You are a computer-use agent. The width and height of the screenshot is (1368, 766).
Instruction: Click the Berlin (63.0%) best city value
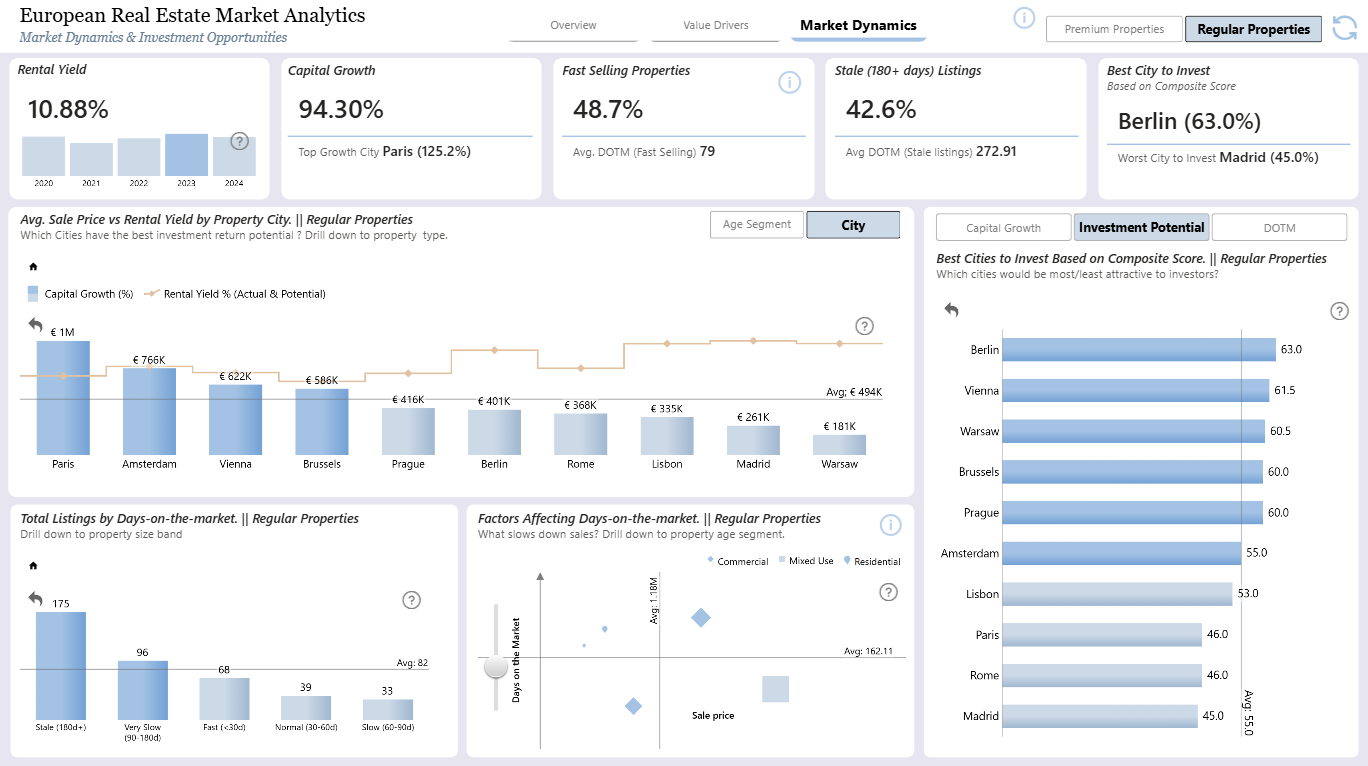click(1189, 122)
